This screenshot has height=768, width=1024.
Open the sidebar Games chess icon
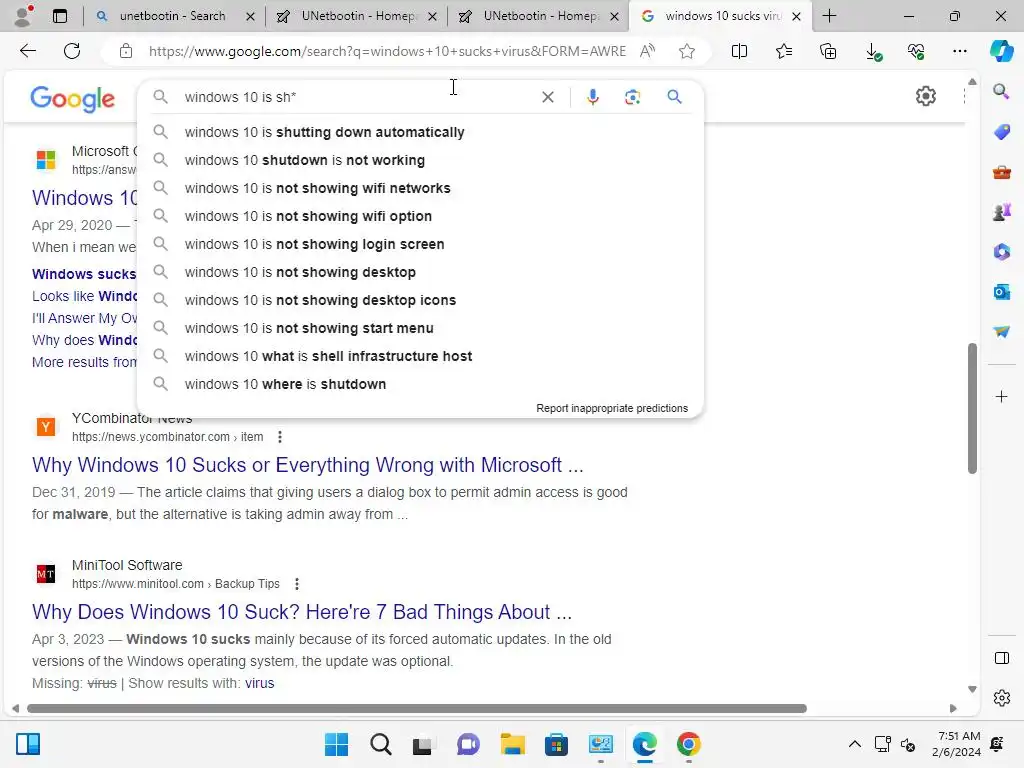(1001, 212)
